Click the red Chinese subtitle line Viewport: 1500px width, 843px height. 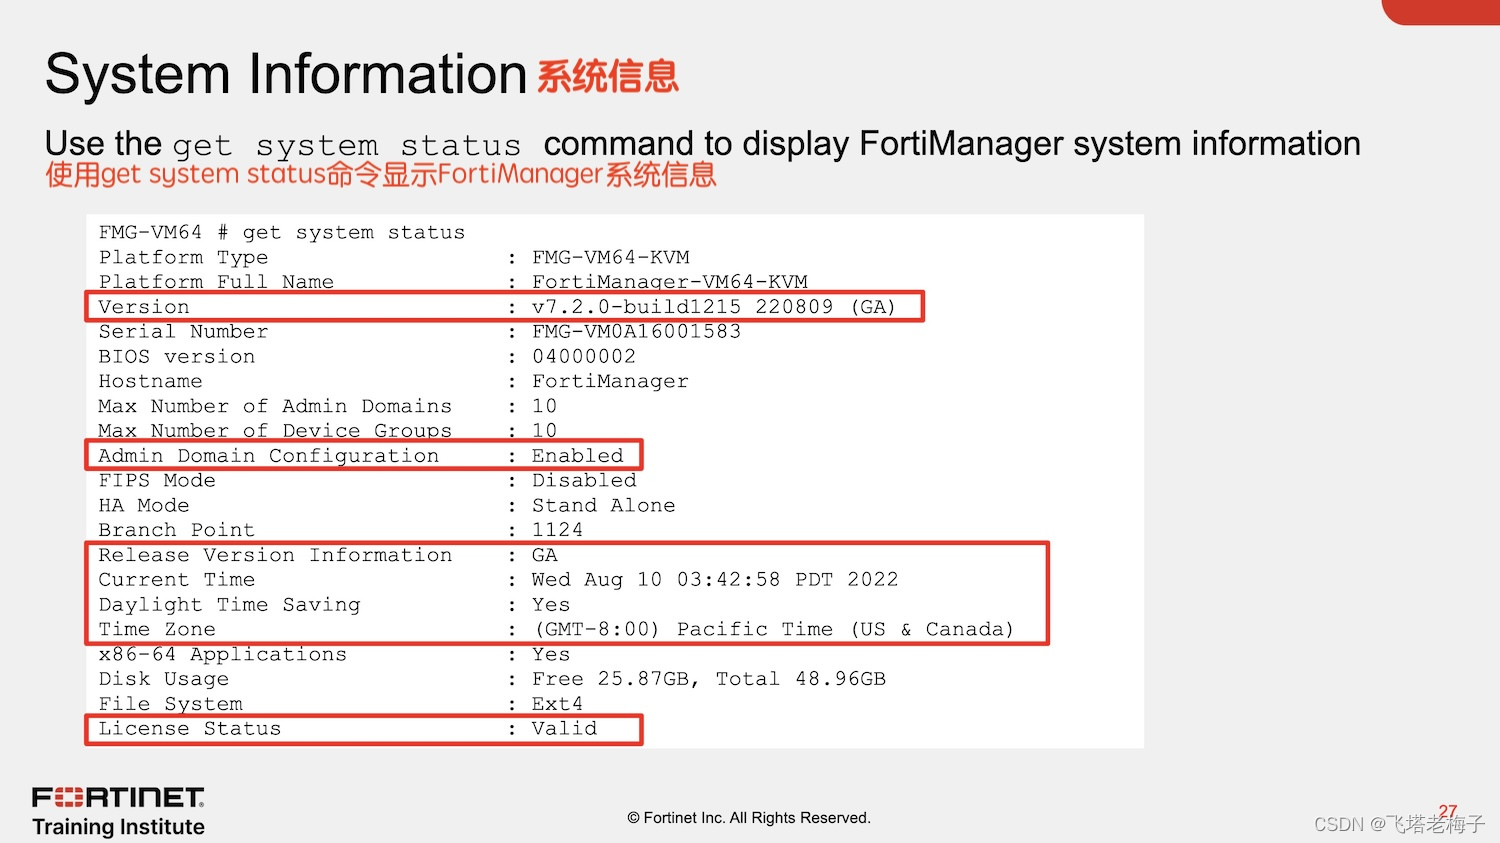pos(381,175)
